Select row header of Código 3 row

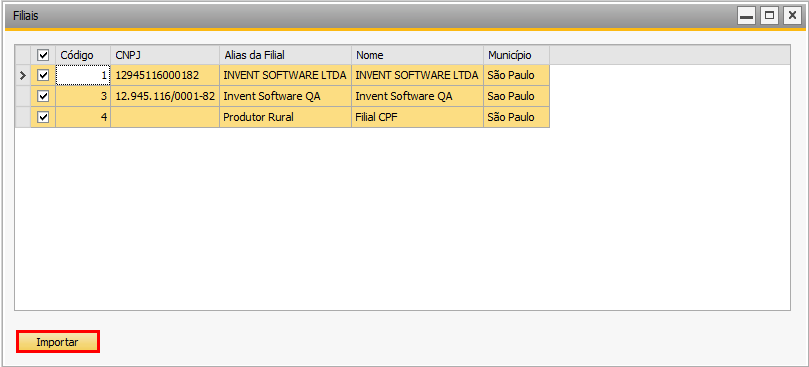click(23, 96)
